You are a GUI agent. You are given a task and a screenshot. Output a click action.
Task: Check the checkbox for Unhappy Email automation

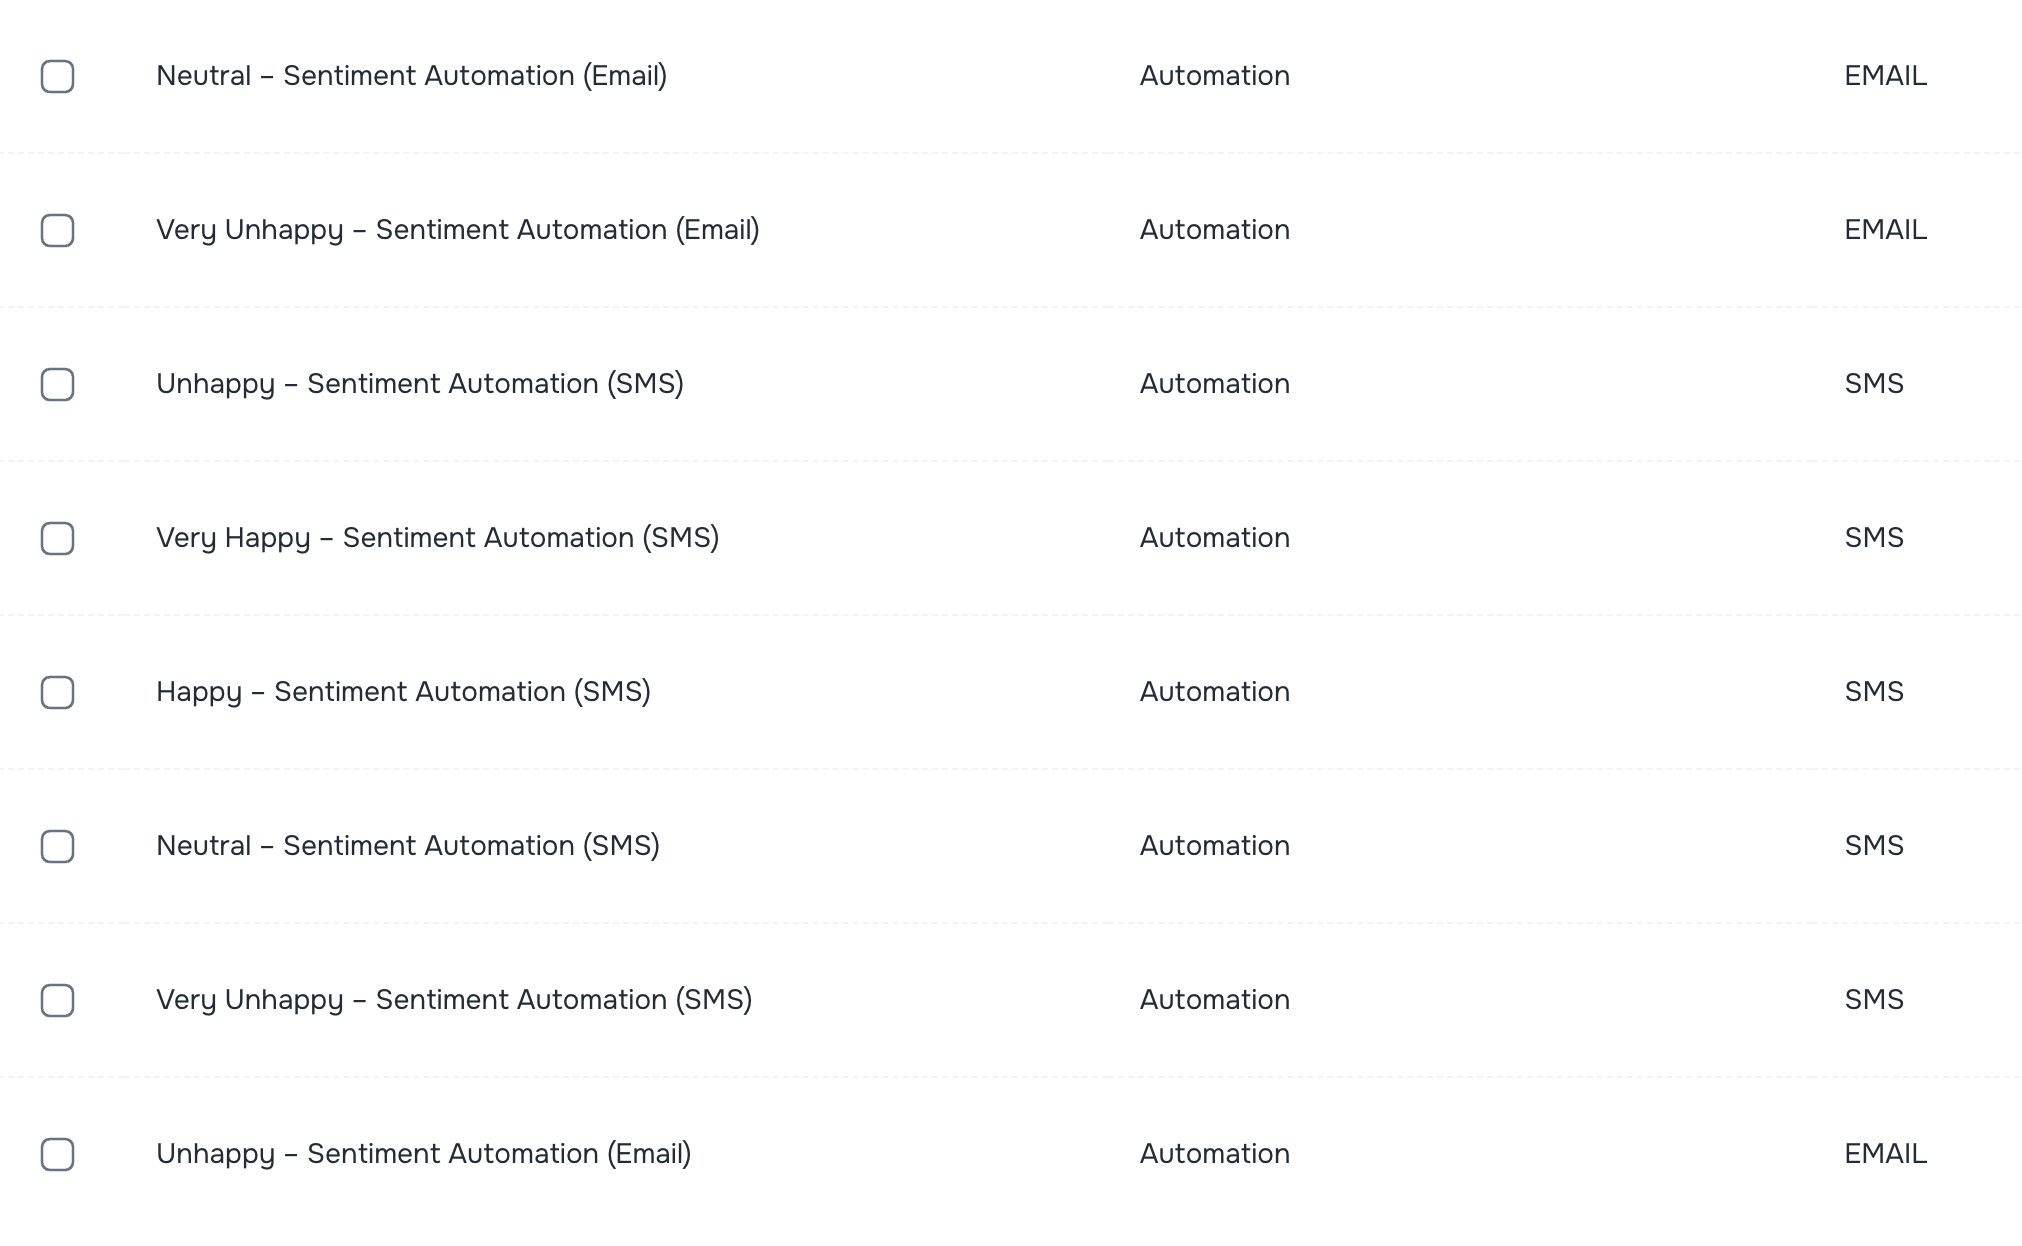click(57, 1153)
